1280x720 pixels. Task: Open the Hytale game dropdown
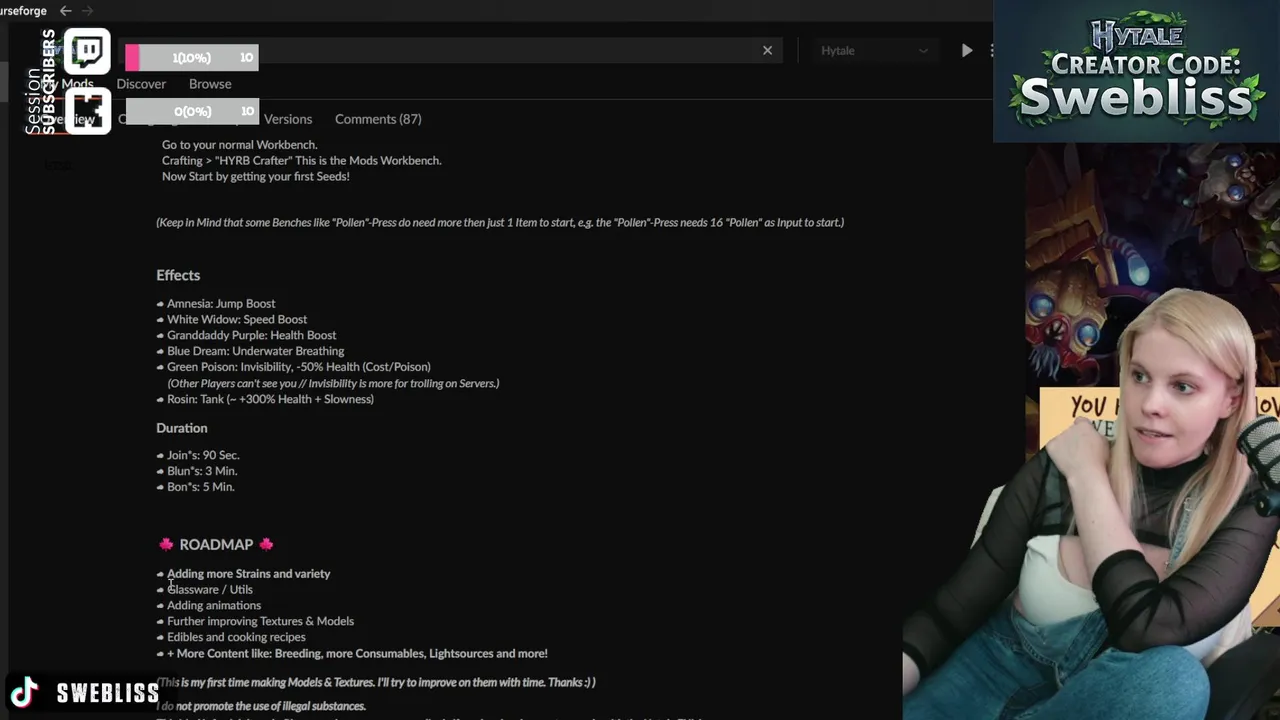pyautogui.click(x=874, y=50)
